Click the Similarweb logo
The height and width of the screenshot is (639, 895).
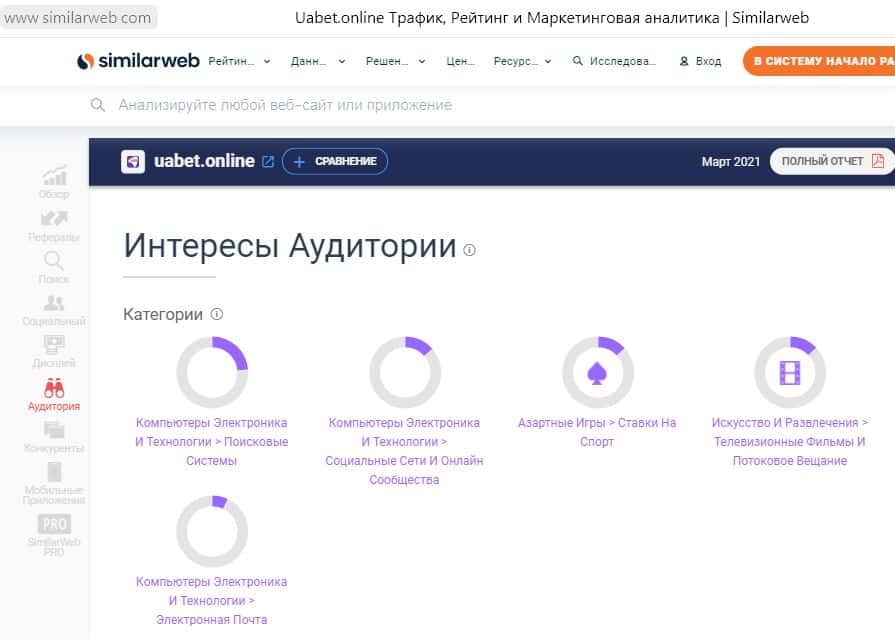(138, 61)
